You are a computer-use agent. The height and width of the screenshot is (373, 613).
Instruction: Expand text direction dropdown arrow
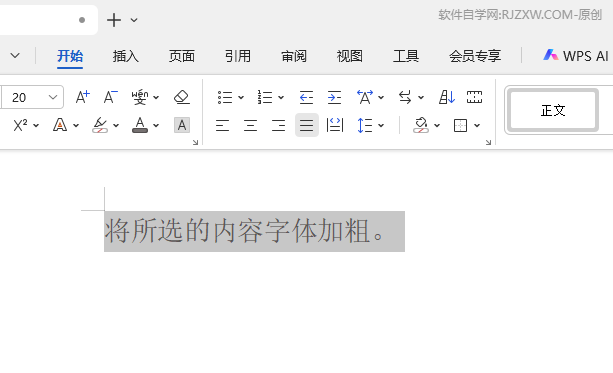(x=421, y=97)
